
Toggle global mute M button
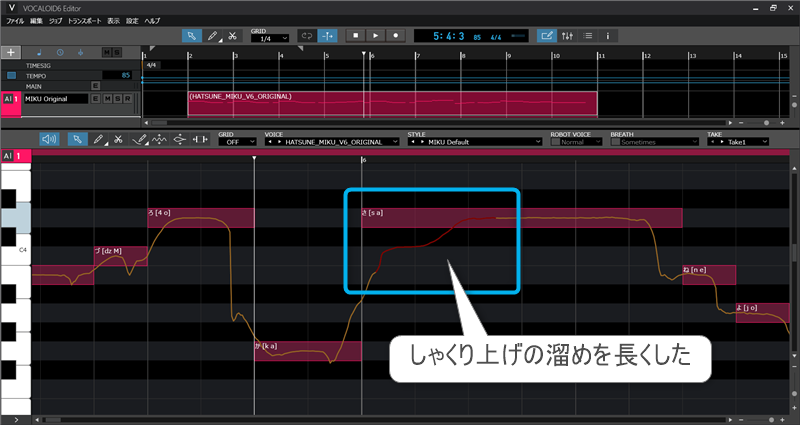[107, 53]
